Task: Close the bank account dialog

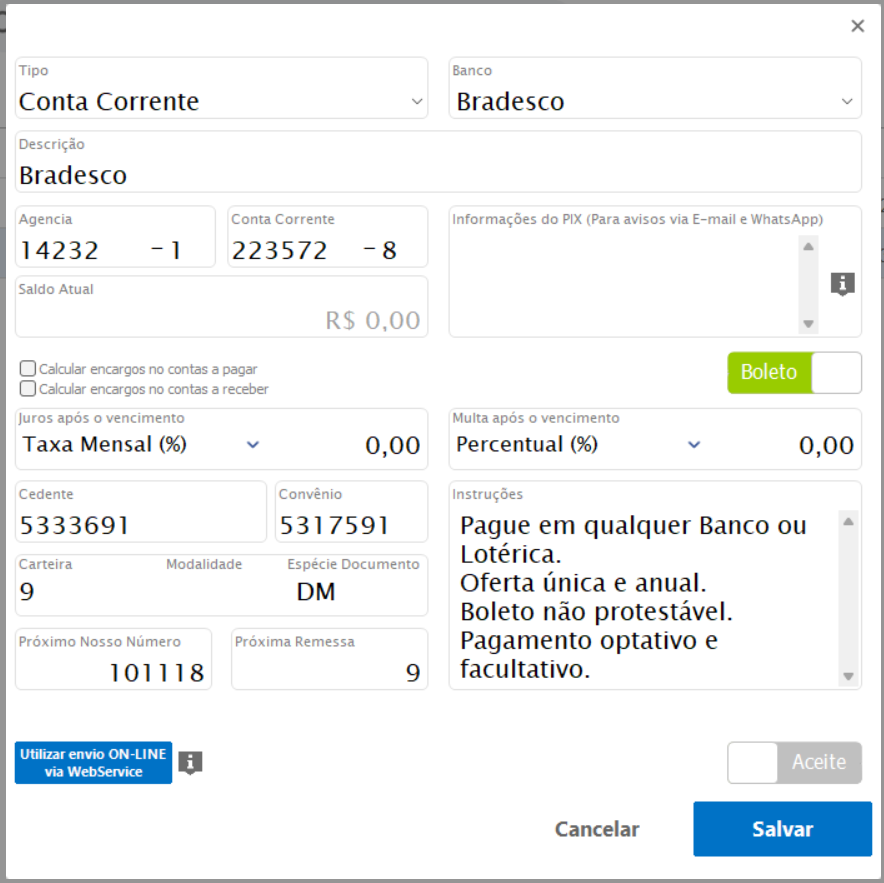Action: (x=857, y=27)
